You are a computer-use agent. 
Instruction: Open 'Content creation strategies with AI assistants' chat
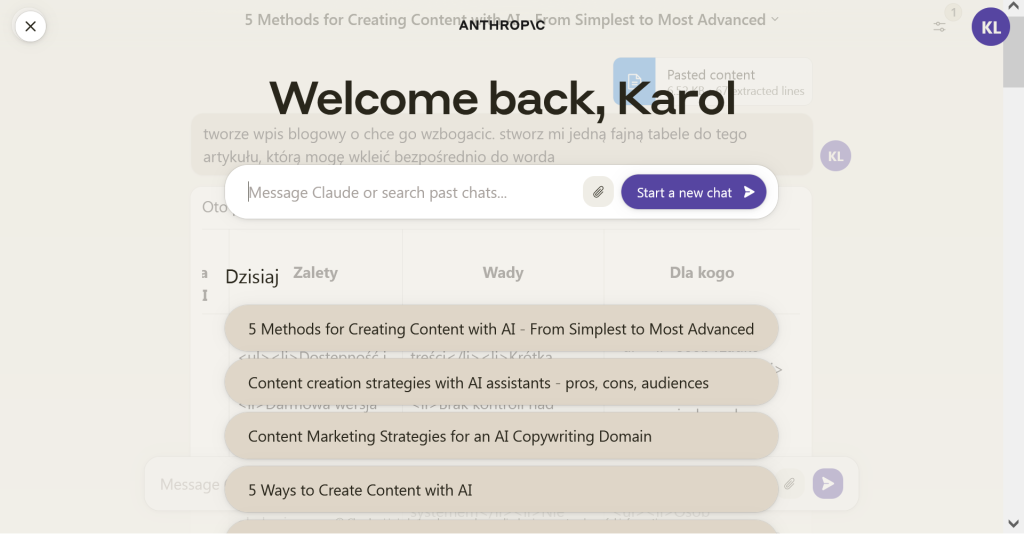coord(501,383)
